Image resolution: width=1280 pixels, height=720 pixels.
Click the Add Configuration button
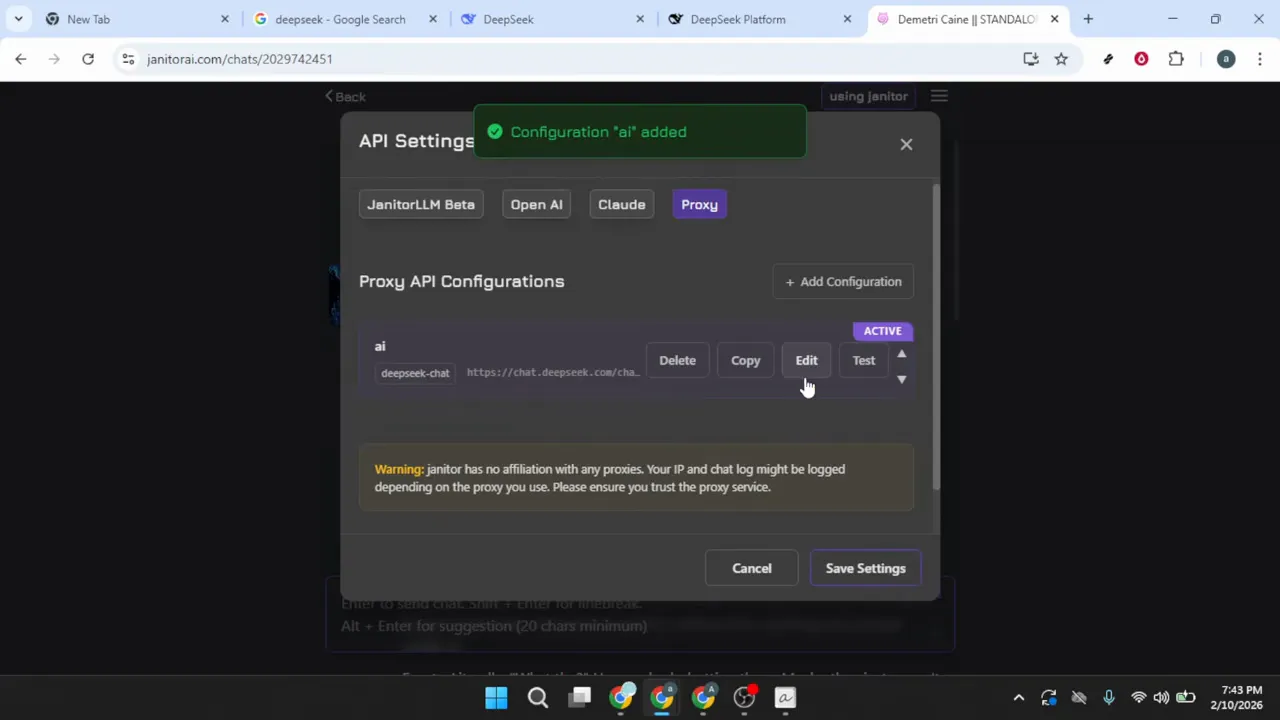(x=843, y=282)
